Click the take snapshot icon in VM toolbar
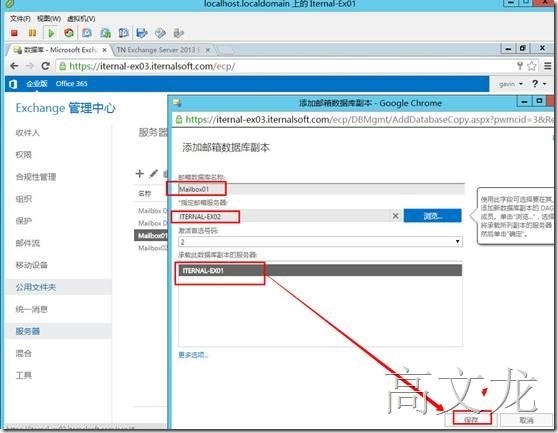This screenshot has width=558, height=433. (87, 33)
